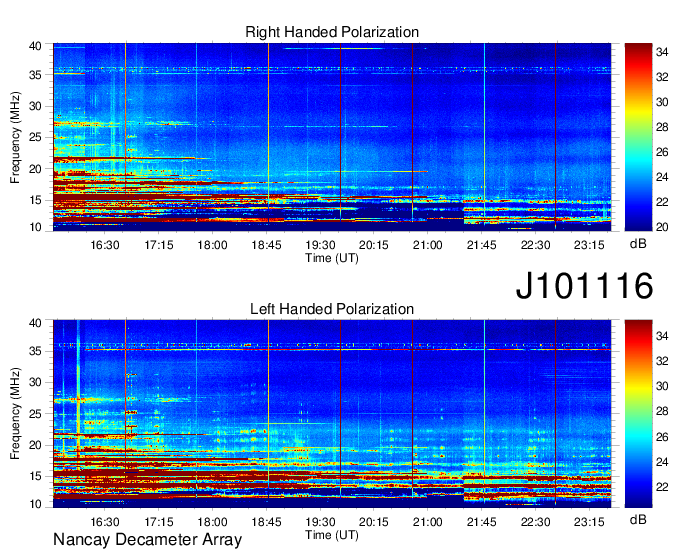Screen dimensions: 680x552
Task: Click the 22 dB tick on Left Handed color bar
Action: (662, 487)
